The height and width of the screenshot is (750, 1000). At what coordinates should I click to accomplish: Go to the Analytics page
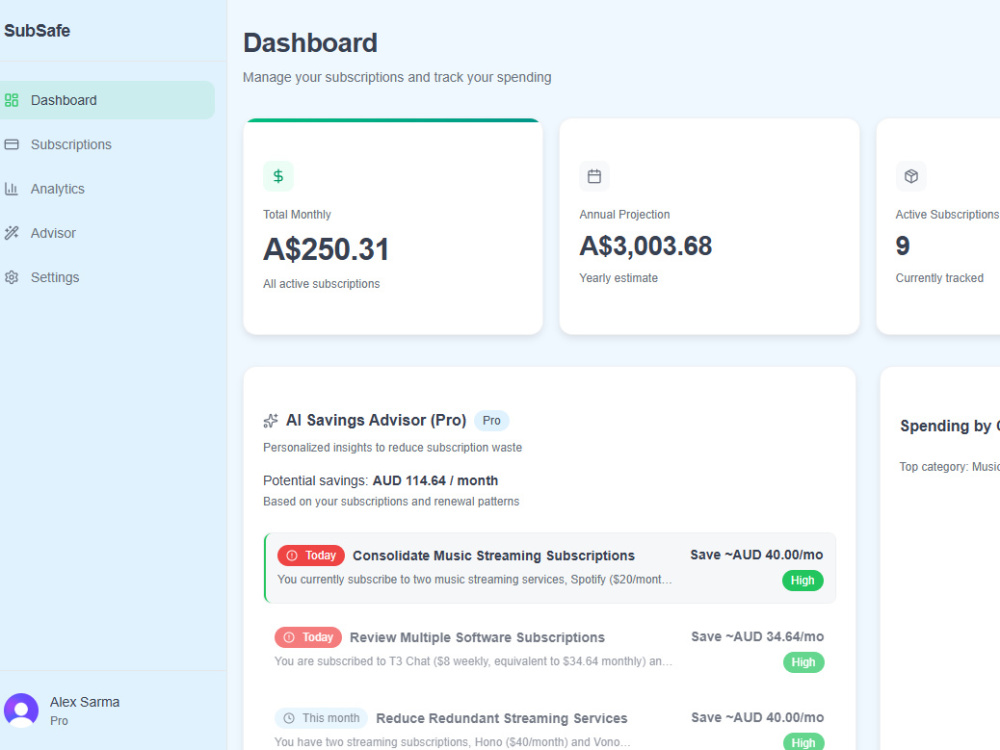coord(107,189)
